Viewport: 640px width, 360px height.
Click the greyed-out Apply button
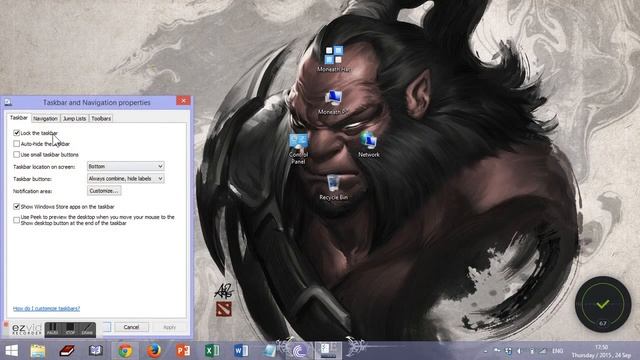pyautogui.click(x=169, y=327)
